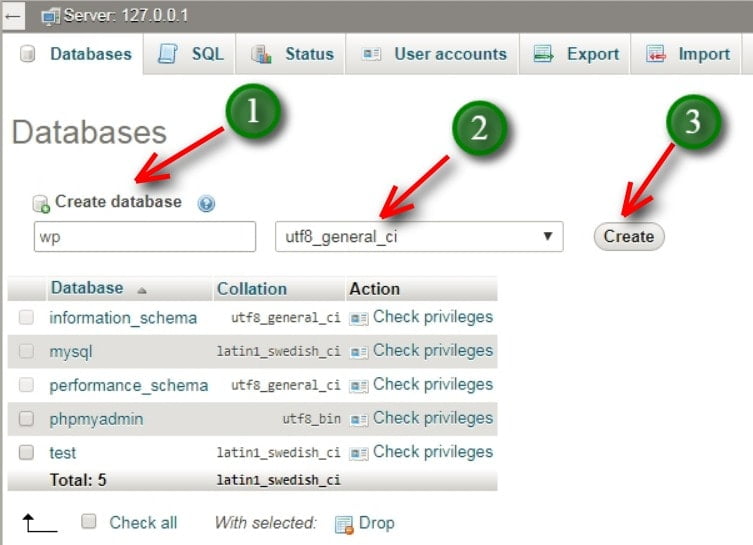Click the back arrow beside Server
Image resolution: width=753 pixels, height=545 pixels.
point(12,17)
